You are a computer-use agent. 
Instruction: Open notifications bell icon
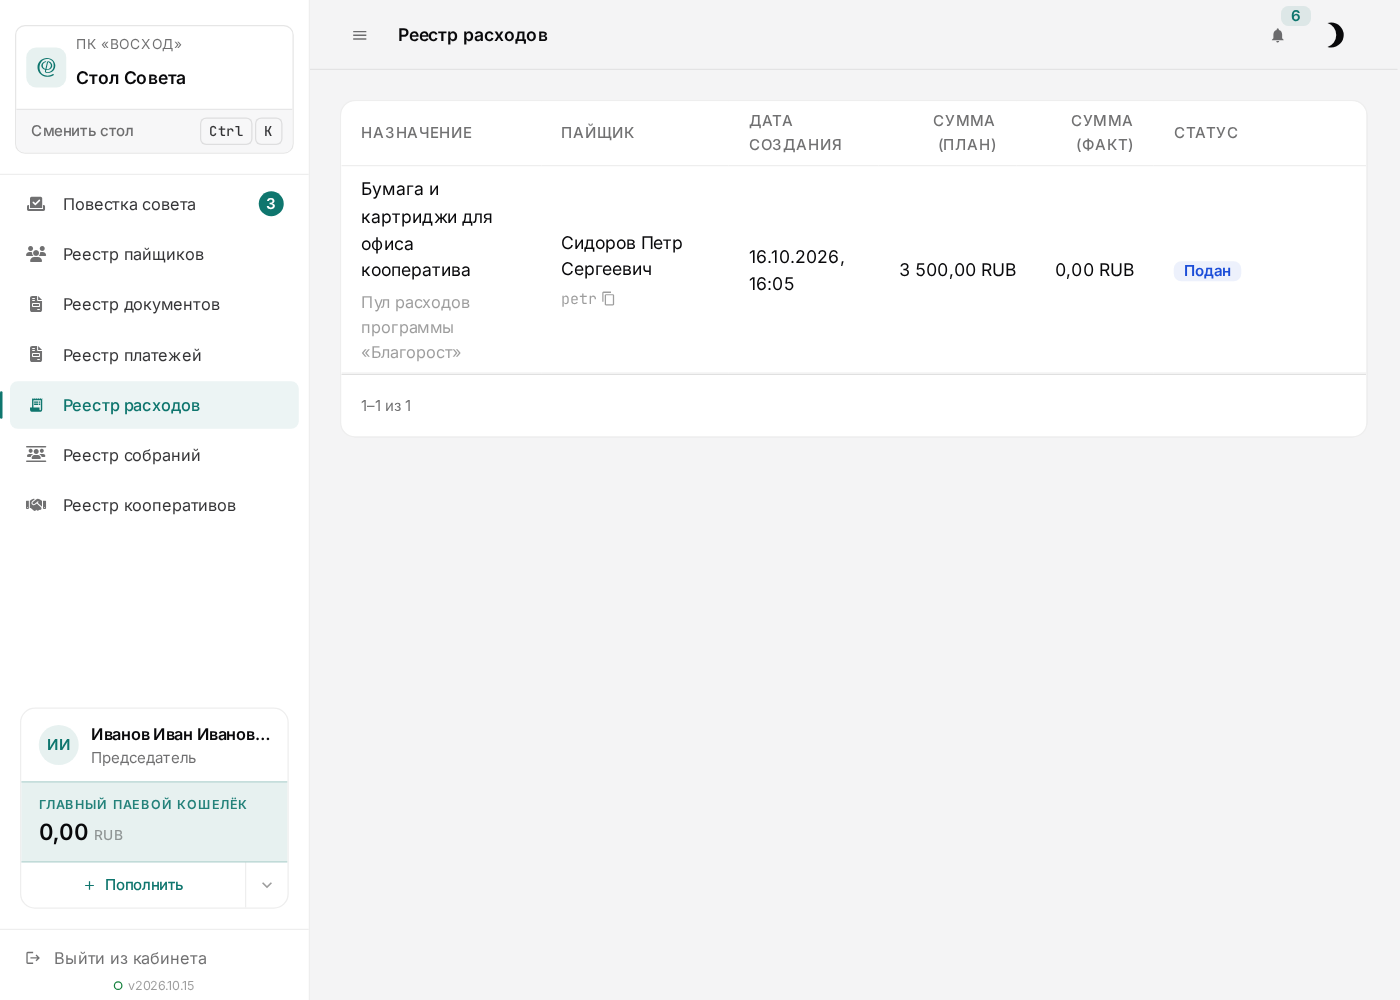click(x=1277, y=35)
